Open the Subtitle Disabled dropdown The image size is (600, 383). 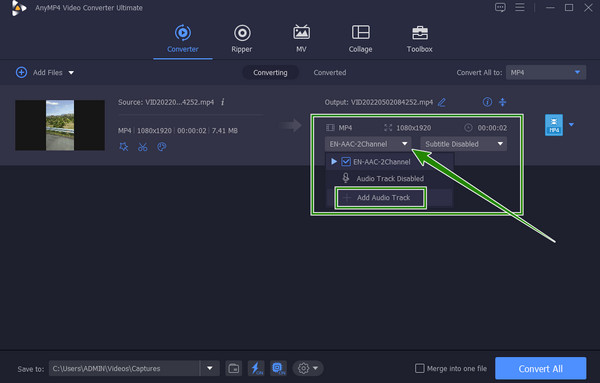tap(463, 144)
